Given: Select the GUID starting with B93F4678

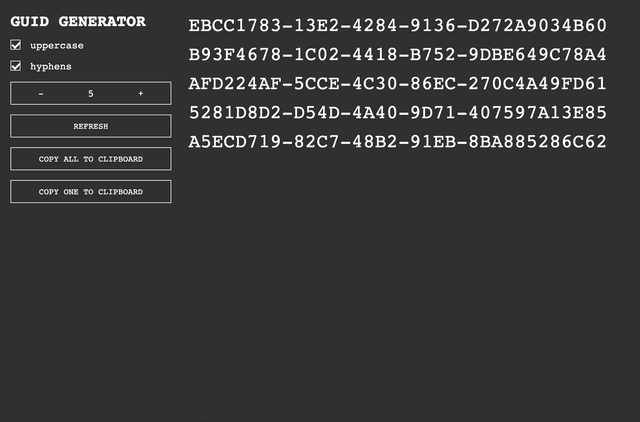Looking at the screenshot, I should [x=398, y=55].
